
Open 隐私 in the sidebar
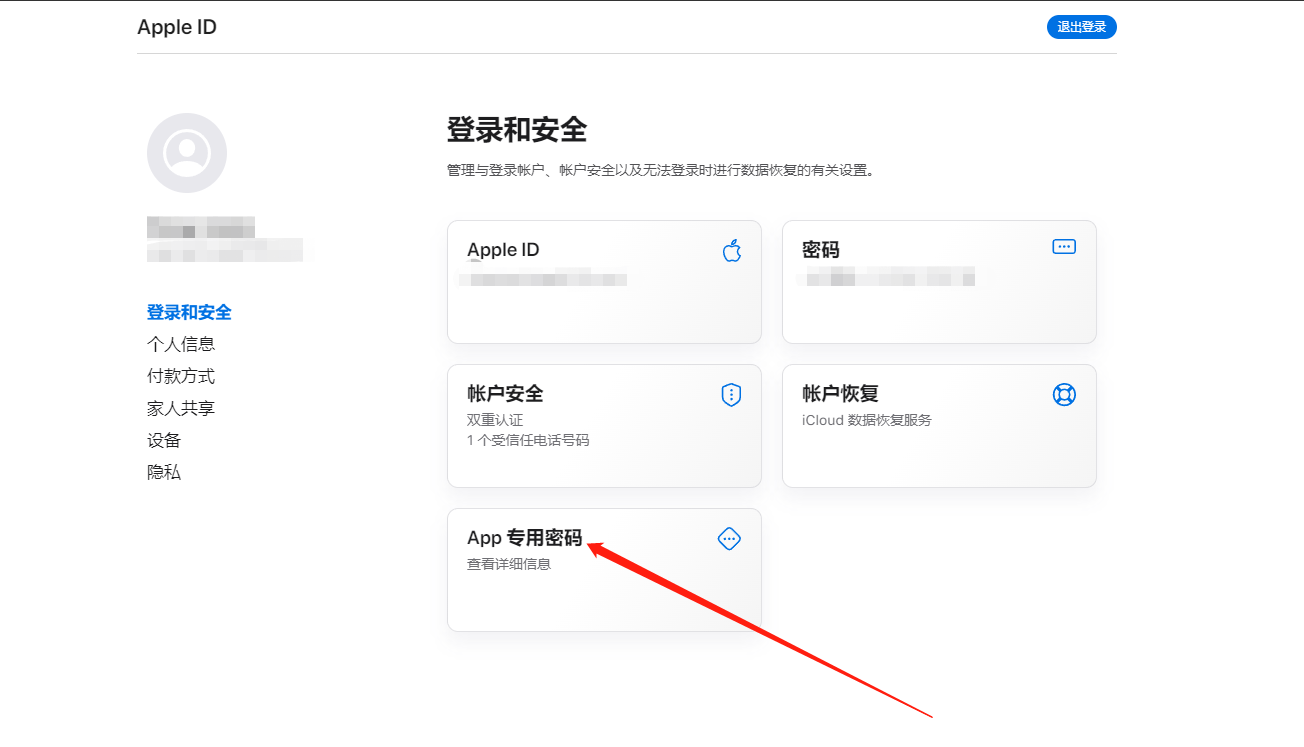coord(164,472)
